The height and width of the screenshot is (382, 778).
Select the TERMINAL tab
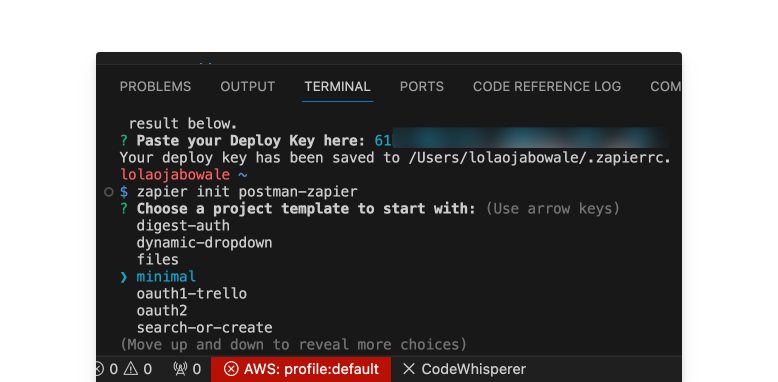pyautogui.click(x=337, y=87)
